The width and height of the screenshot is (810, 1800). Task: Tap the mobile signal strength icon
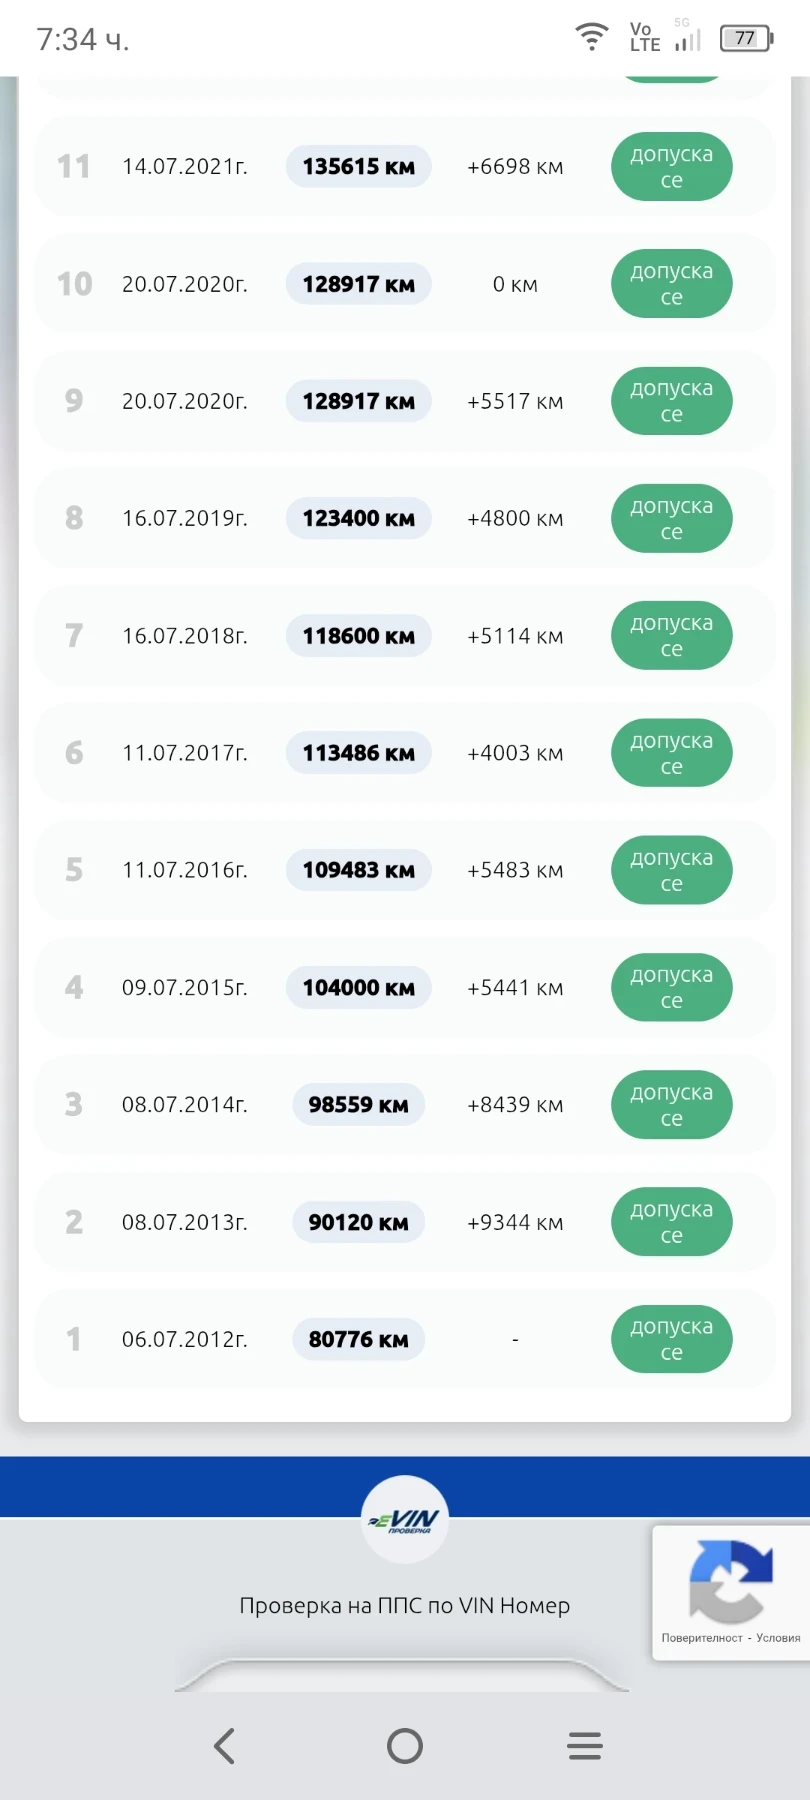tap(687, 40)
